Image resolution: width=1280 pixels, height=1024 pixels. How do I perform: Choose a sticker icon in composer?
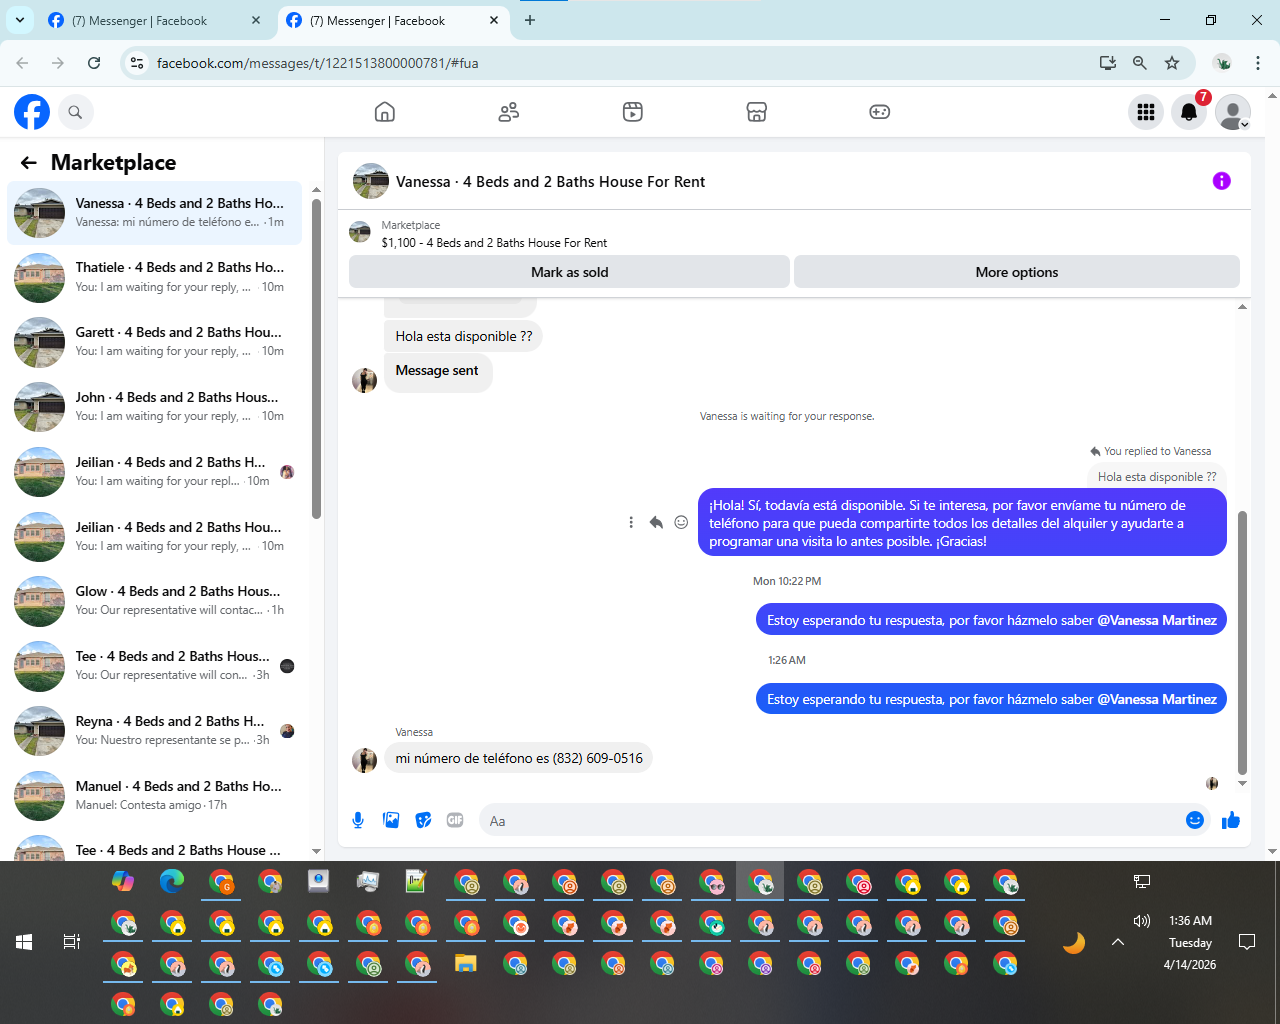coord(424,820)
